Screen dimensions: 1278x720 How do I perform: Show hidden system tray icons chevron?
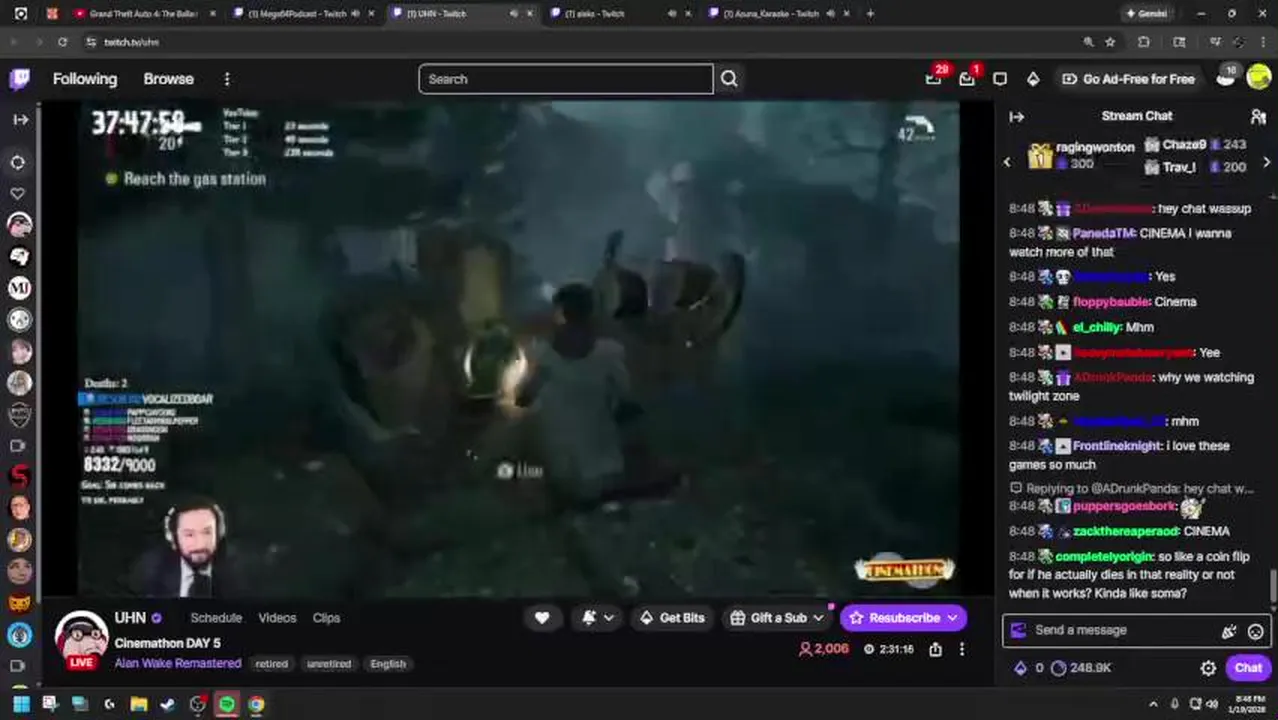(x=1153, y=704)
